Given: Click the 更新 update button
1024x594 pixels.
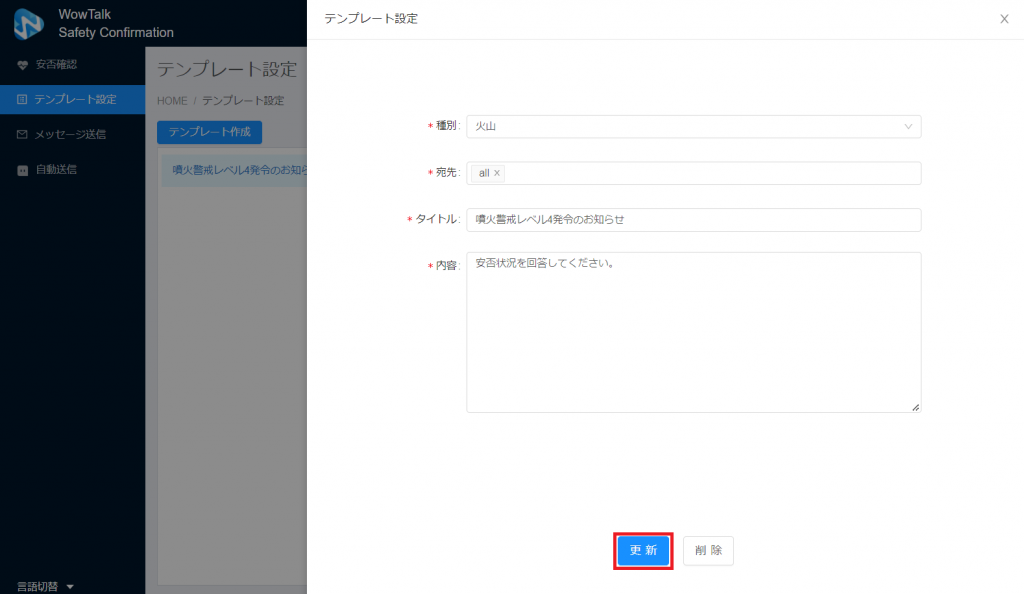Looking at the screenshot, I should click(x=643, y=550).
